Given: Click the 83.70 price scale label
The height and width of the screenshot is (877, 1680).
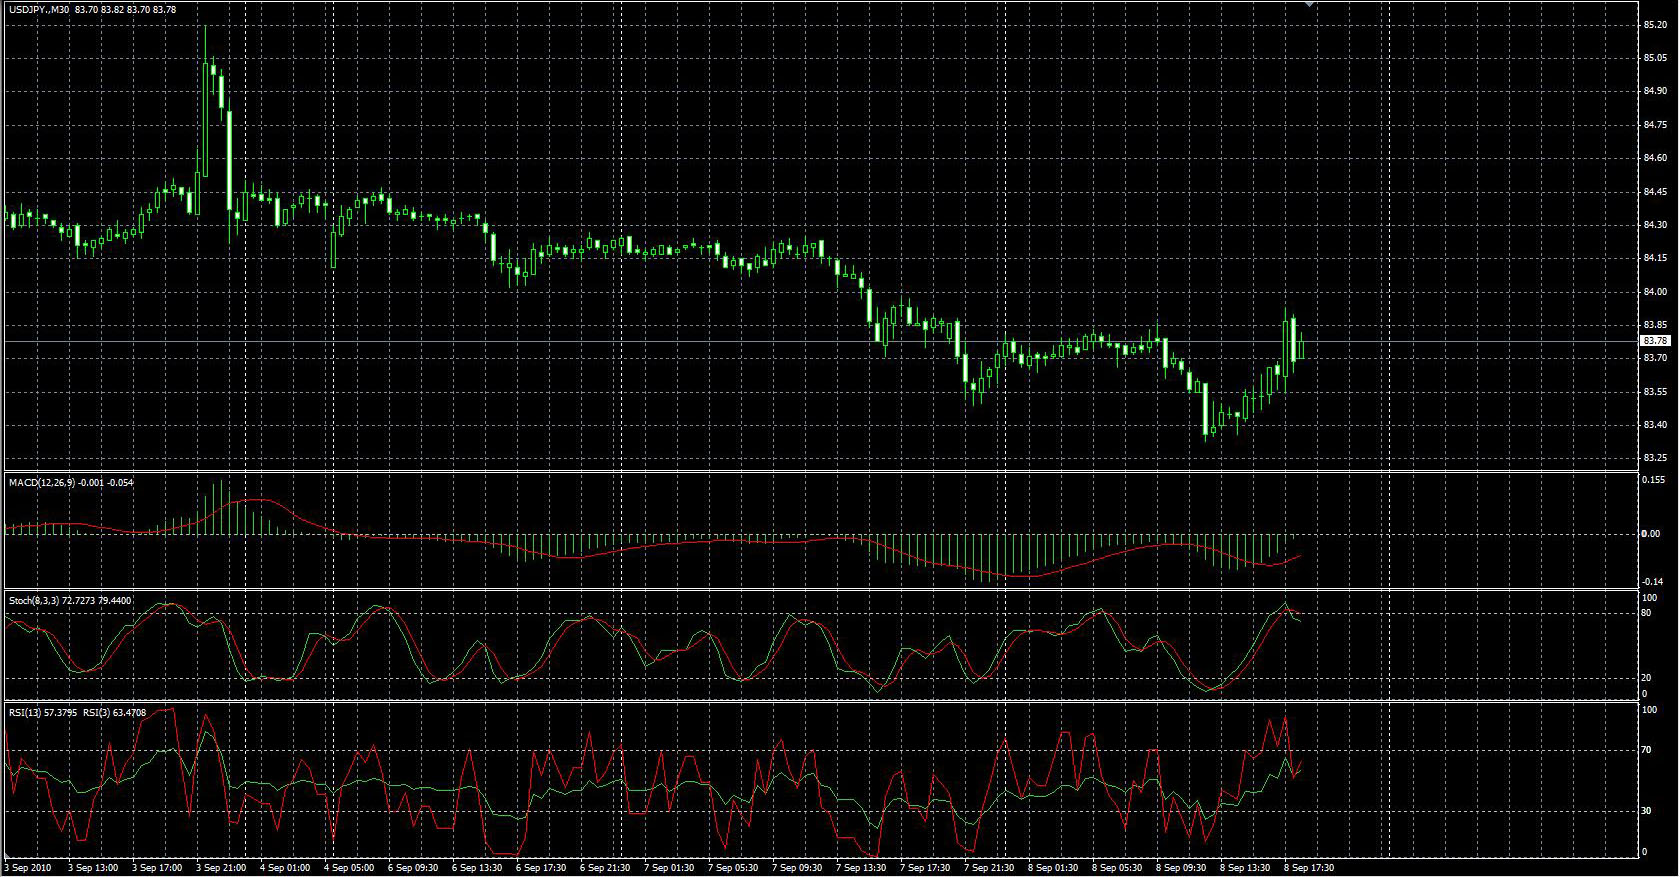Looking at the screenshot, I should 1654,358.
